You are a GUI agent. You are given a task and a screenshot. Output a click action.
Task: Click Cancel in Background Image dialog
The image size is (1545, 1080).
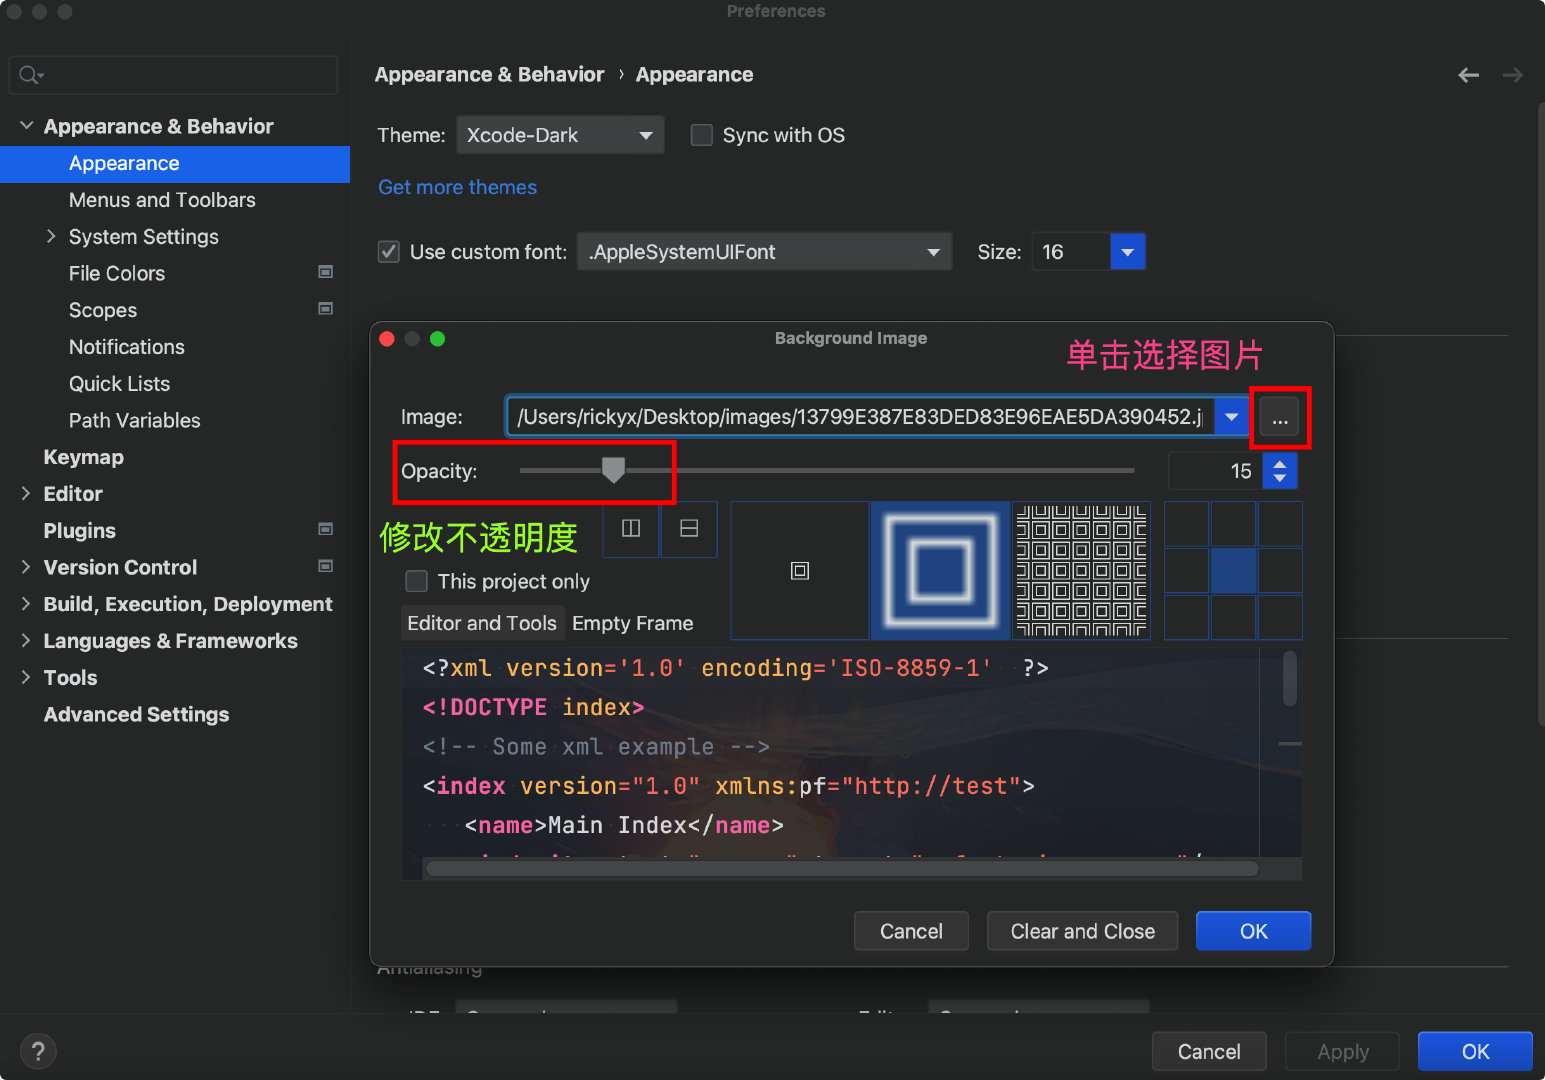point(911,931)
